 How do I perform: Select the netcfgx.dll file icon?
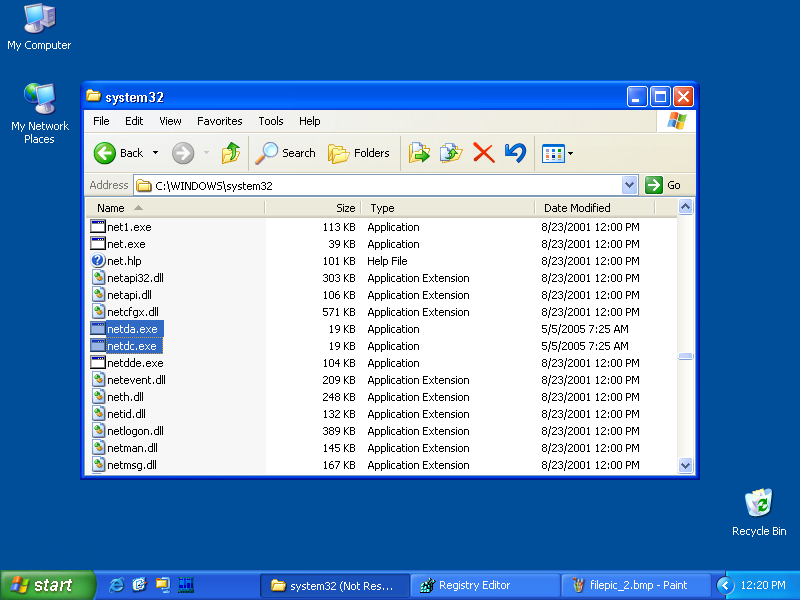click(x=98, y=312)
